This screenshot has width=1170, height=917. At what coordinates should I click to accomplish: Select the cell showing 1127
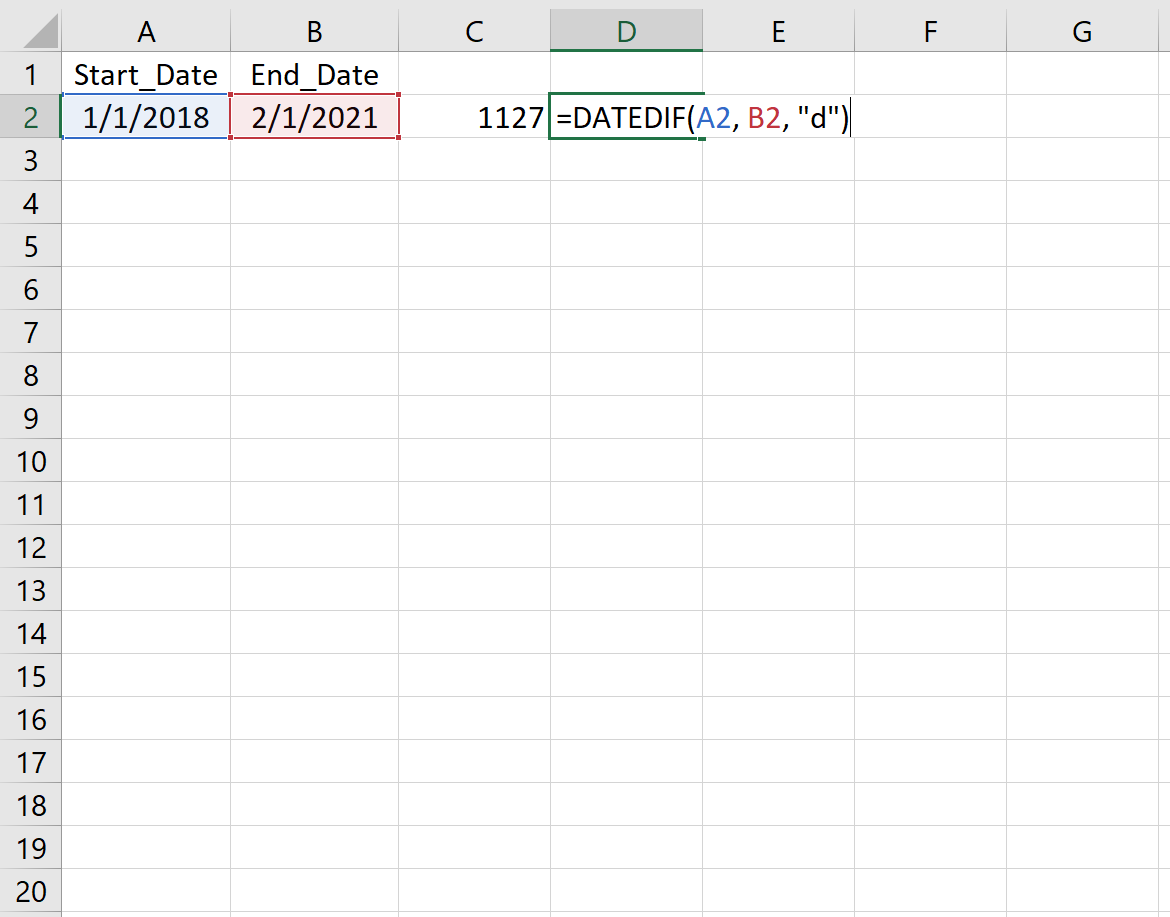pos(474,117)
